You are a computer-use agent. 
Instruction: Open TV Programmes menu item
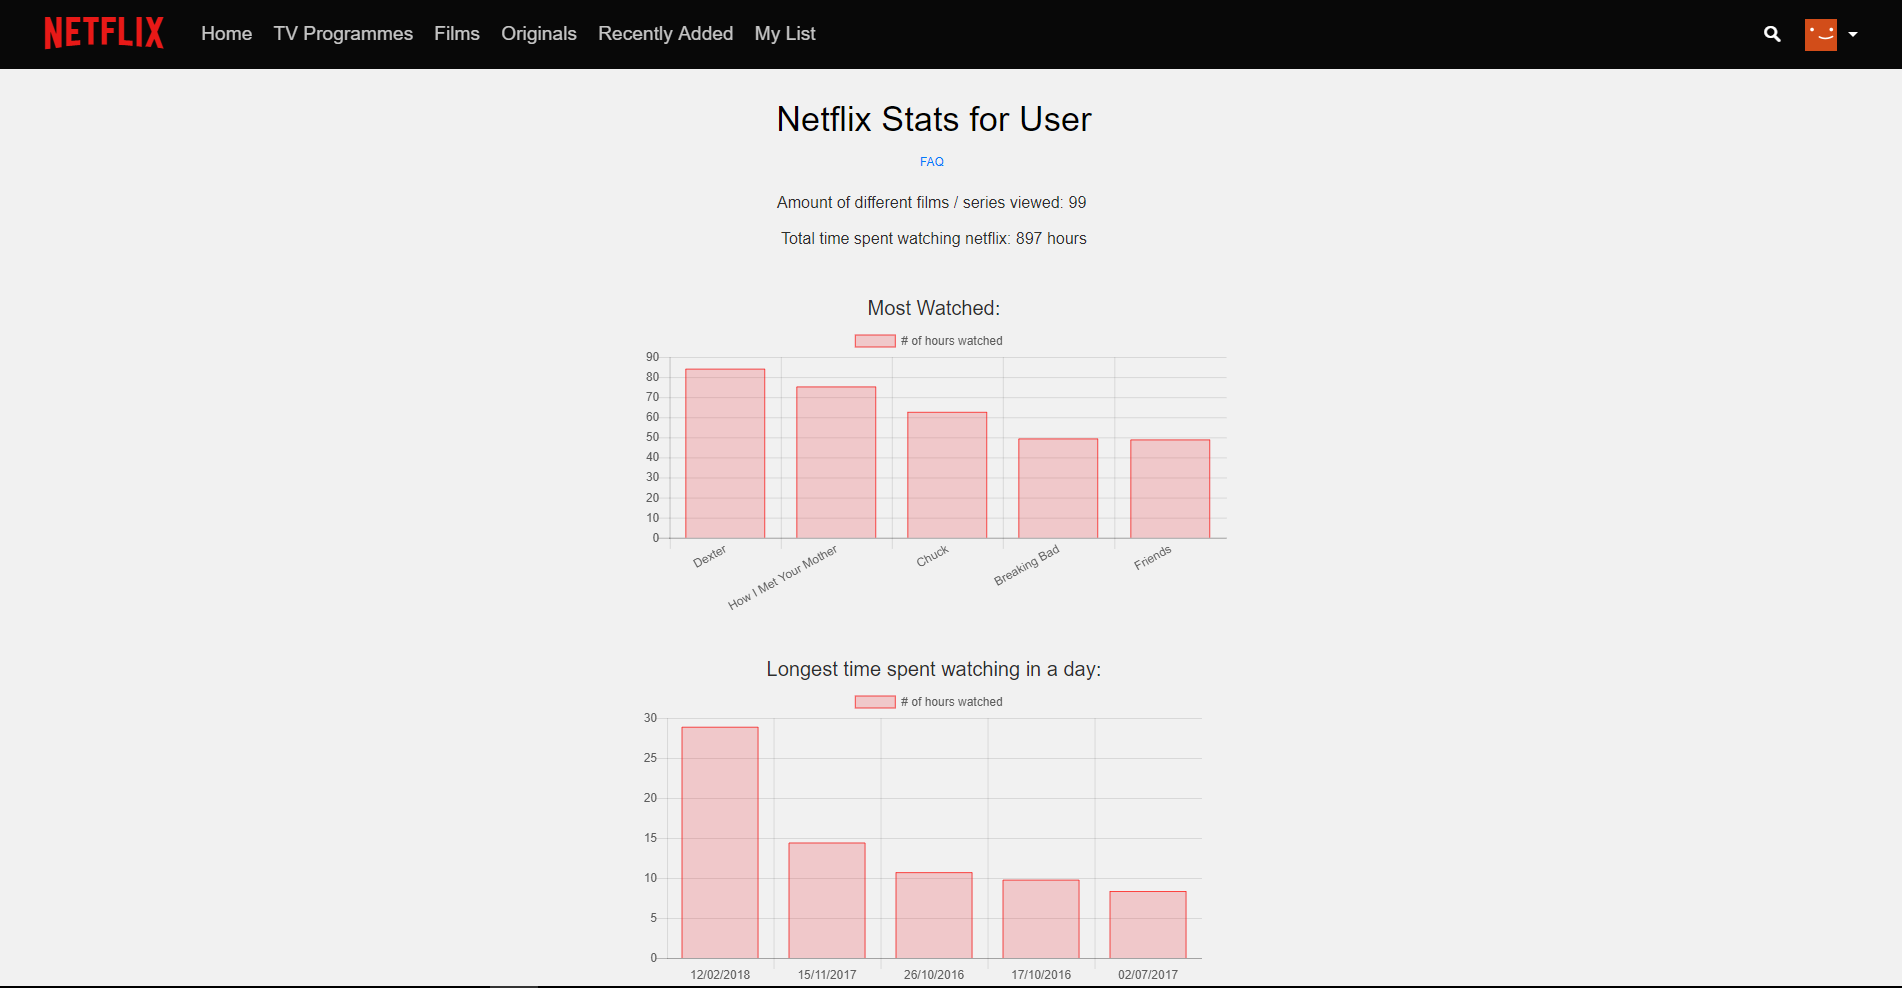pos(343,33)
